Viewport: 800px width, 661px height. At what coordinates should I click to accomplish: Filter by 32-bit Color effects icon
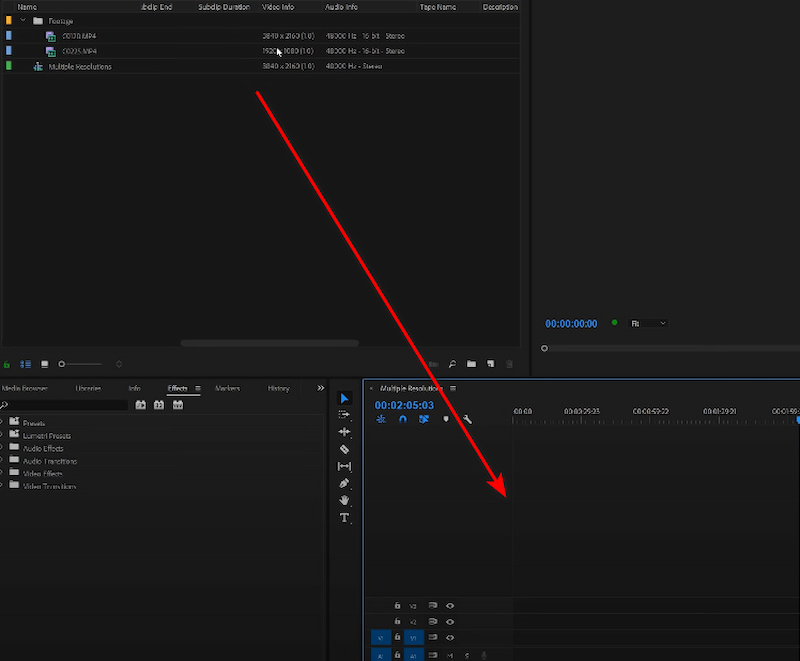[159, 405]
